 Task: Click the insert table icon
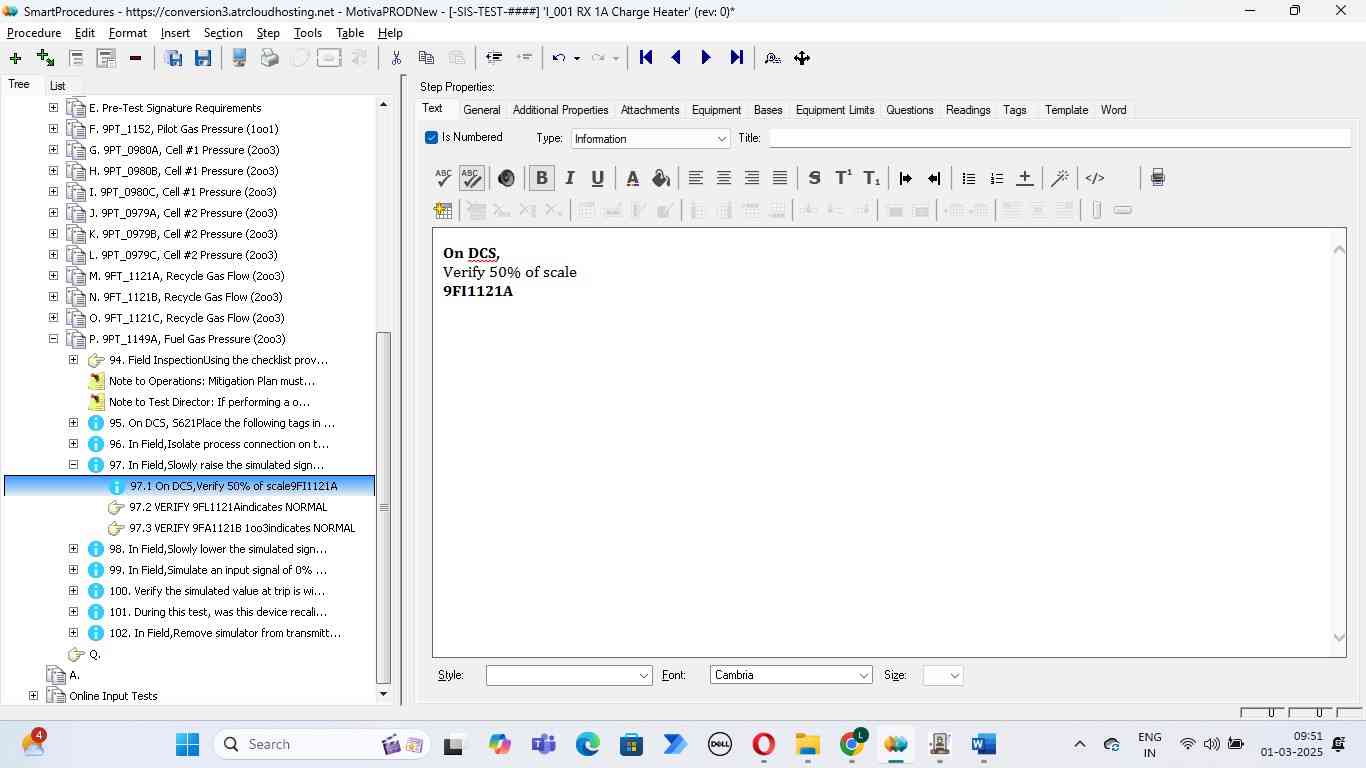click(443, 210)
